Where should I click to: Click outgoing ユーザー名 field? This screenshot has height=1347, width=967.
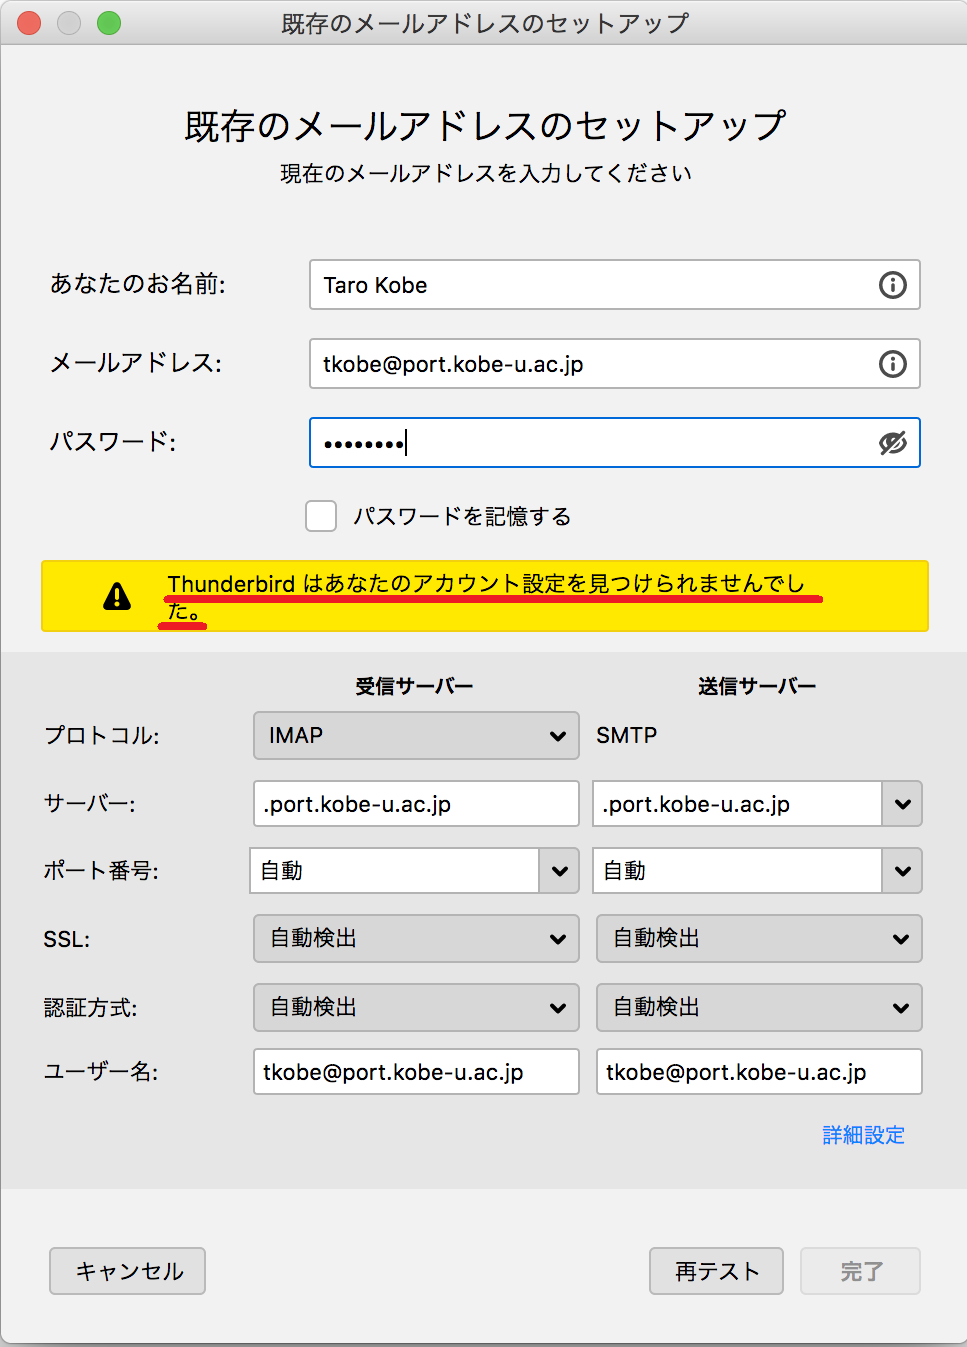tap(759, 1072)
